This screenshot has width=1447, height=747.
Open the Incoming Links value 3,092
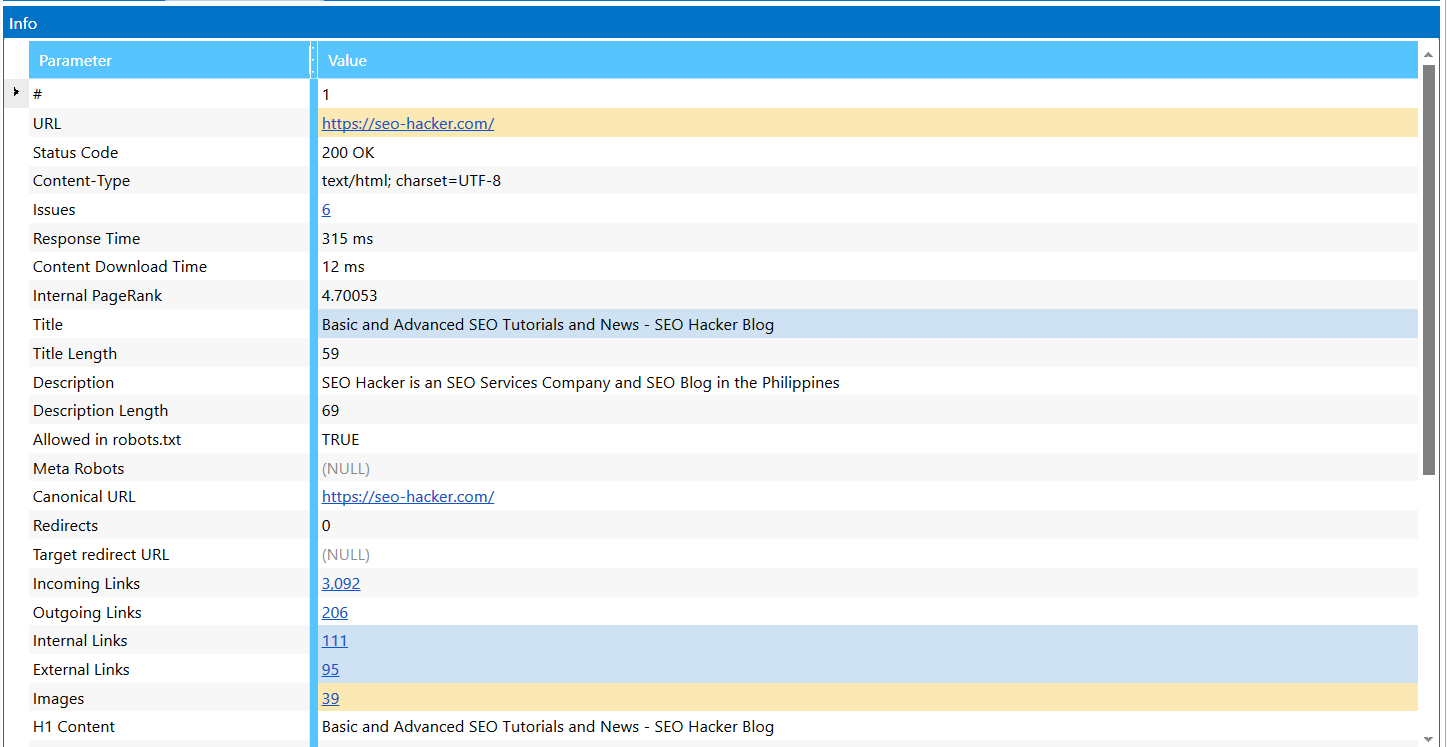click(x=340, y=584)
